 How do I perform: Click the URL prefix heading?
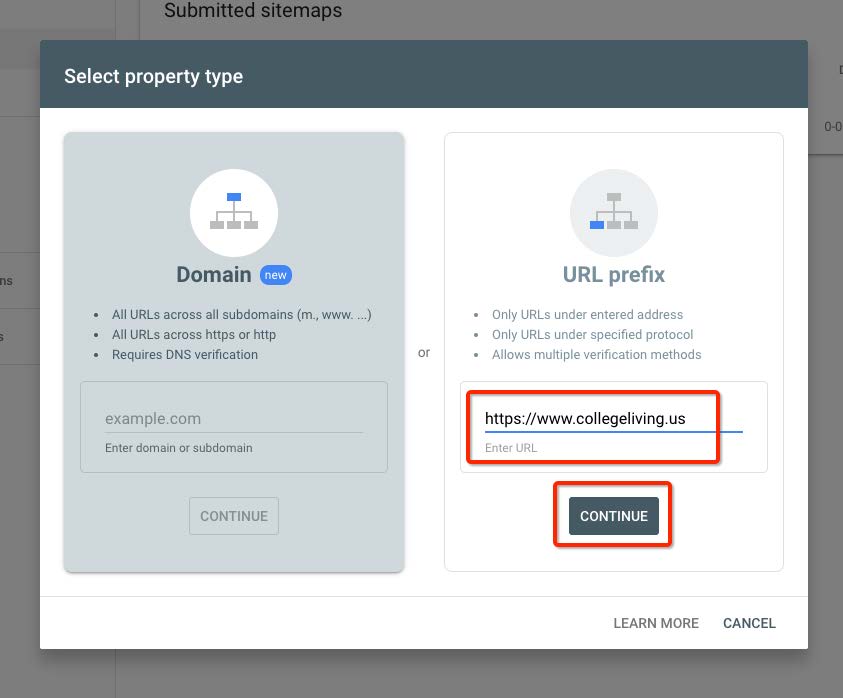[x=613, y=275]
